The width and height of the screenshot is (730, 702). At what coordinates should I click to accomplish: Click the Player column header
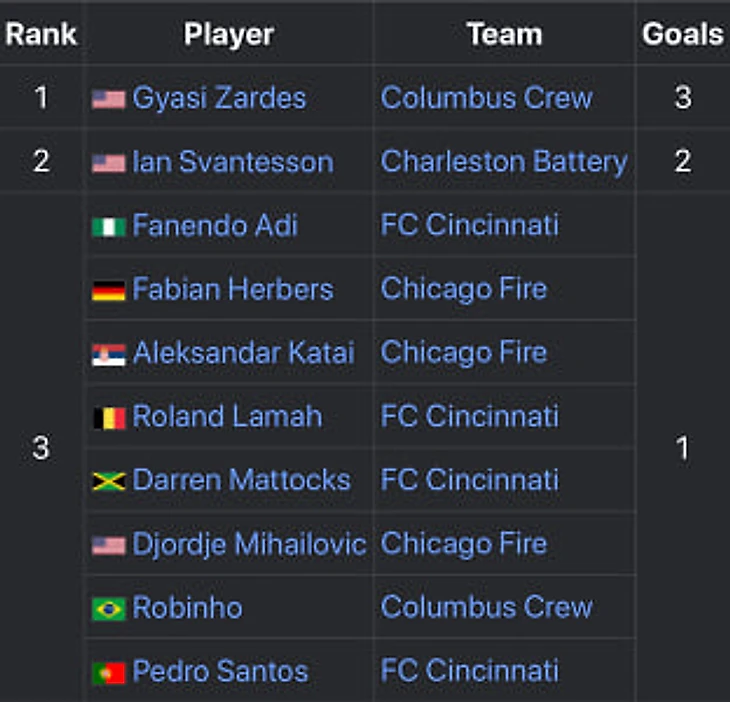point(228,34)
